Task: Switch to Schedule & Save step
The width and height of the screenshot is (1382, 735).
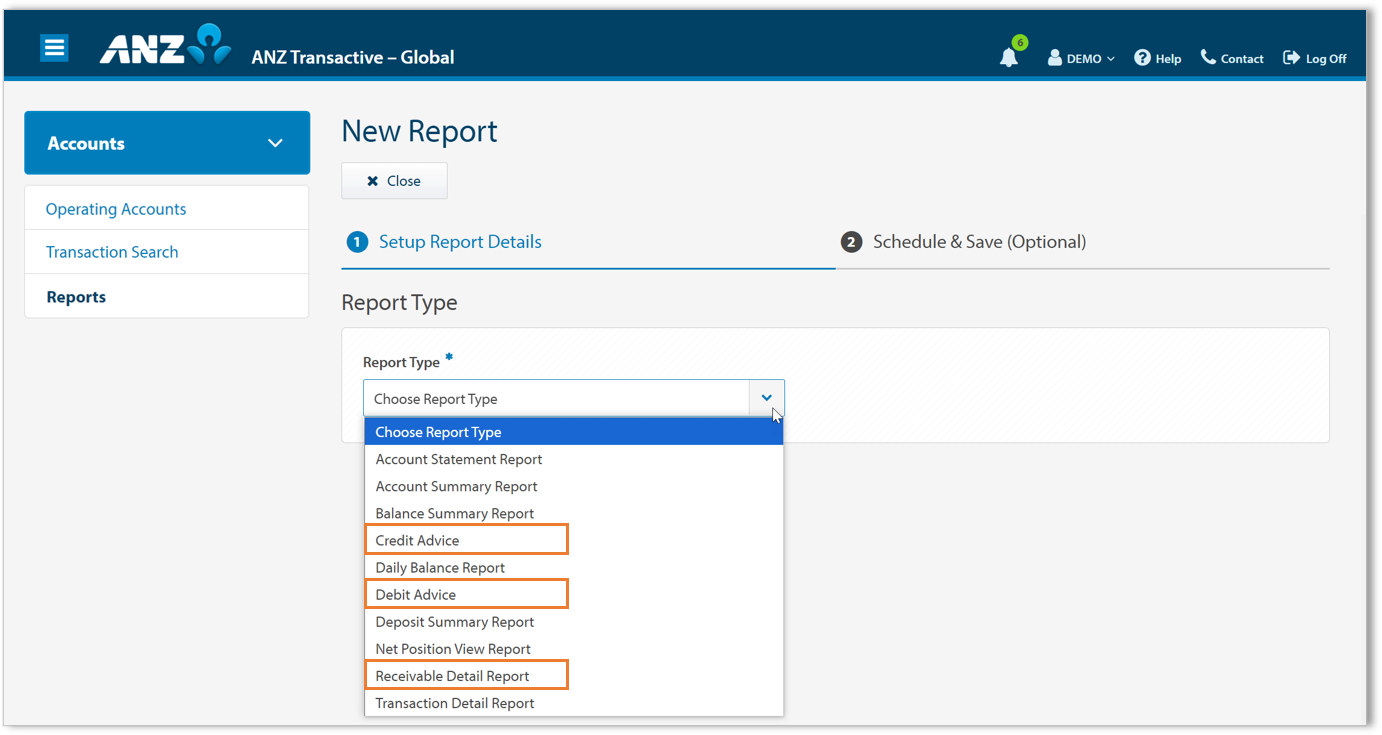Action: [x=978, y=242]
